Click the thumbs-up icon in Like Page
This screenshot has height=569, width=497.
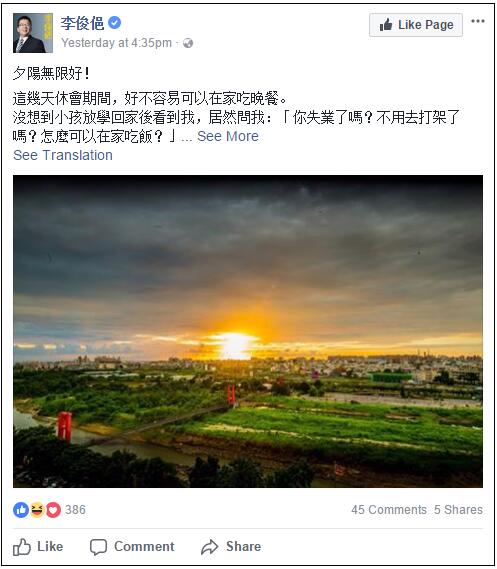[x=386, y=25]
